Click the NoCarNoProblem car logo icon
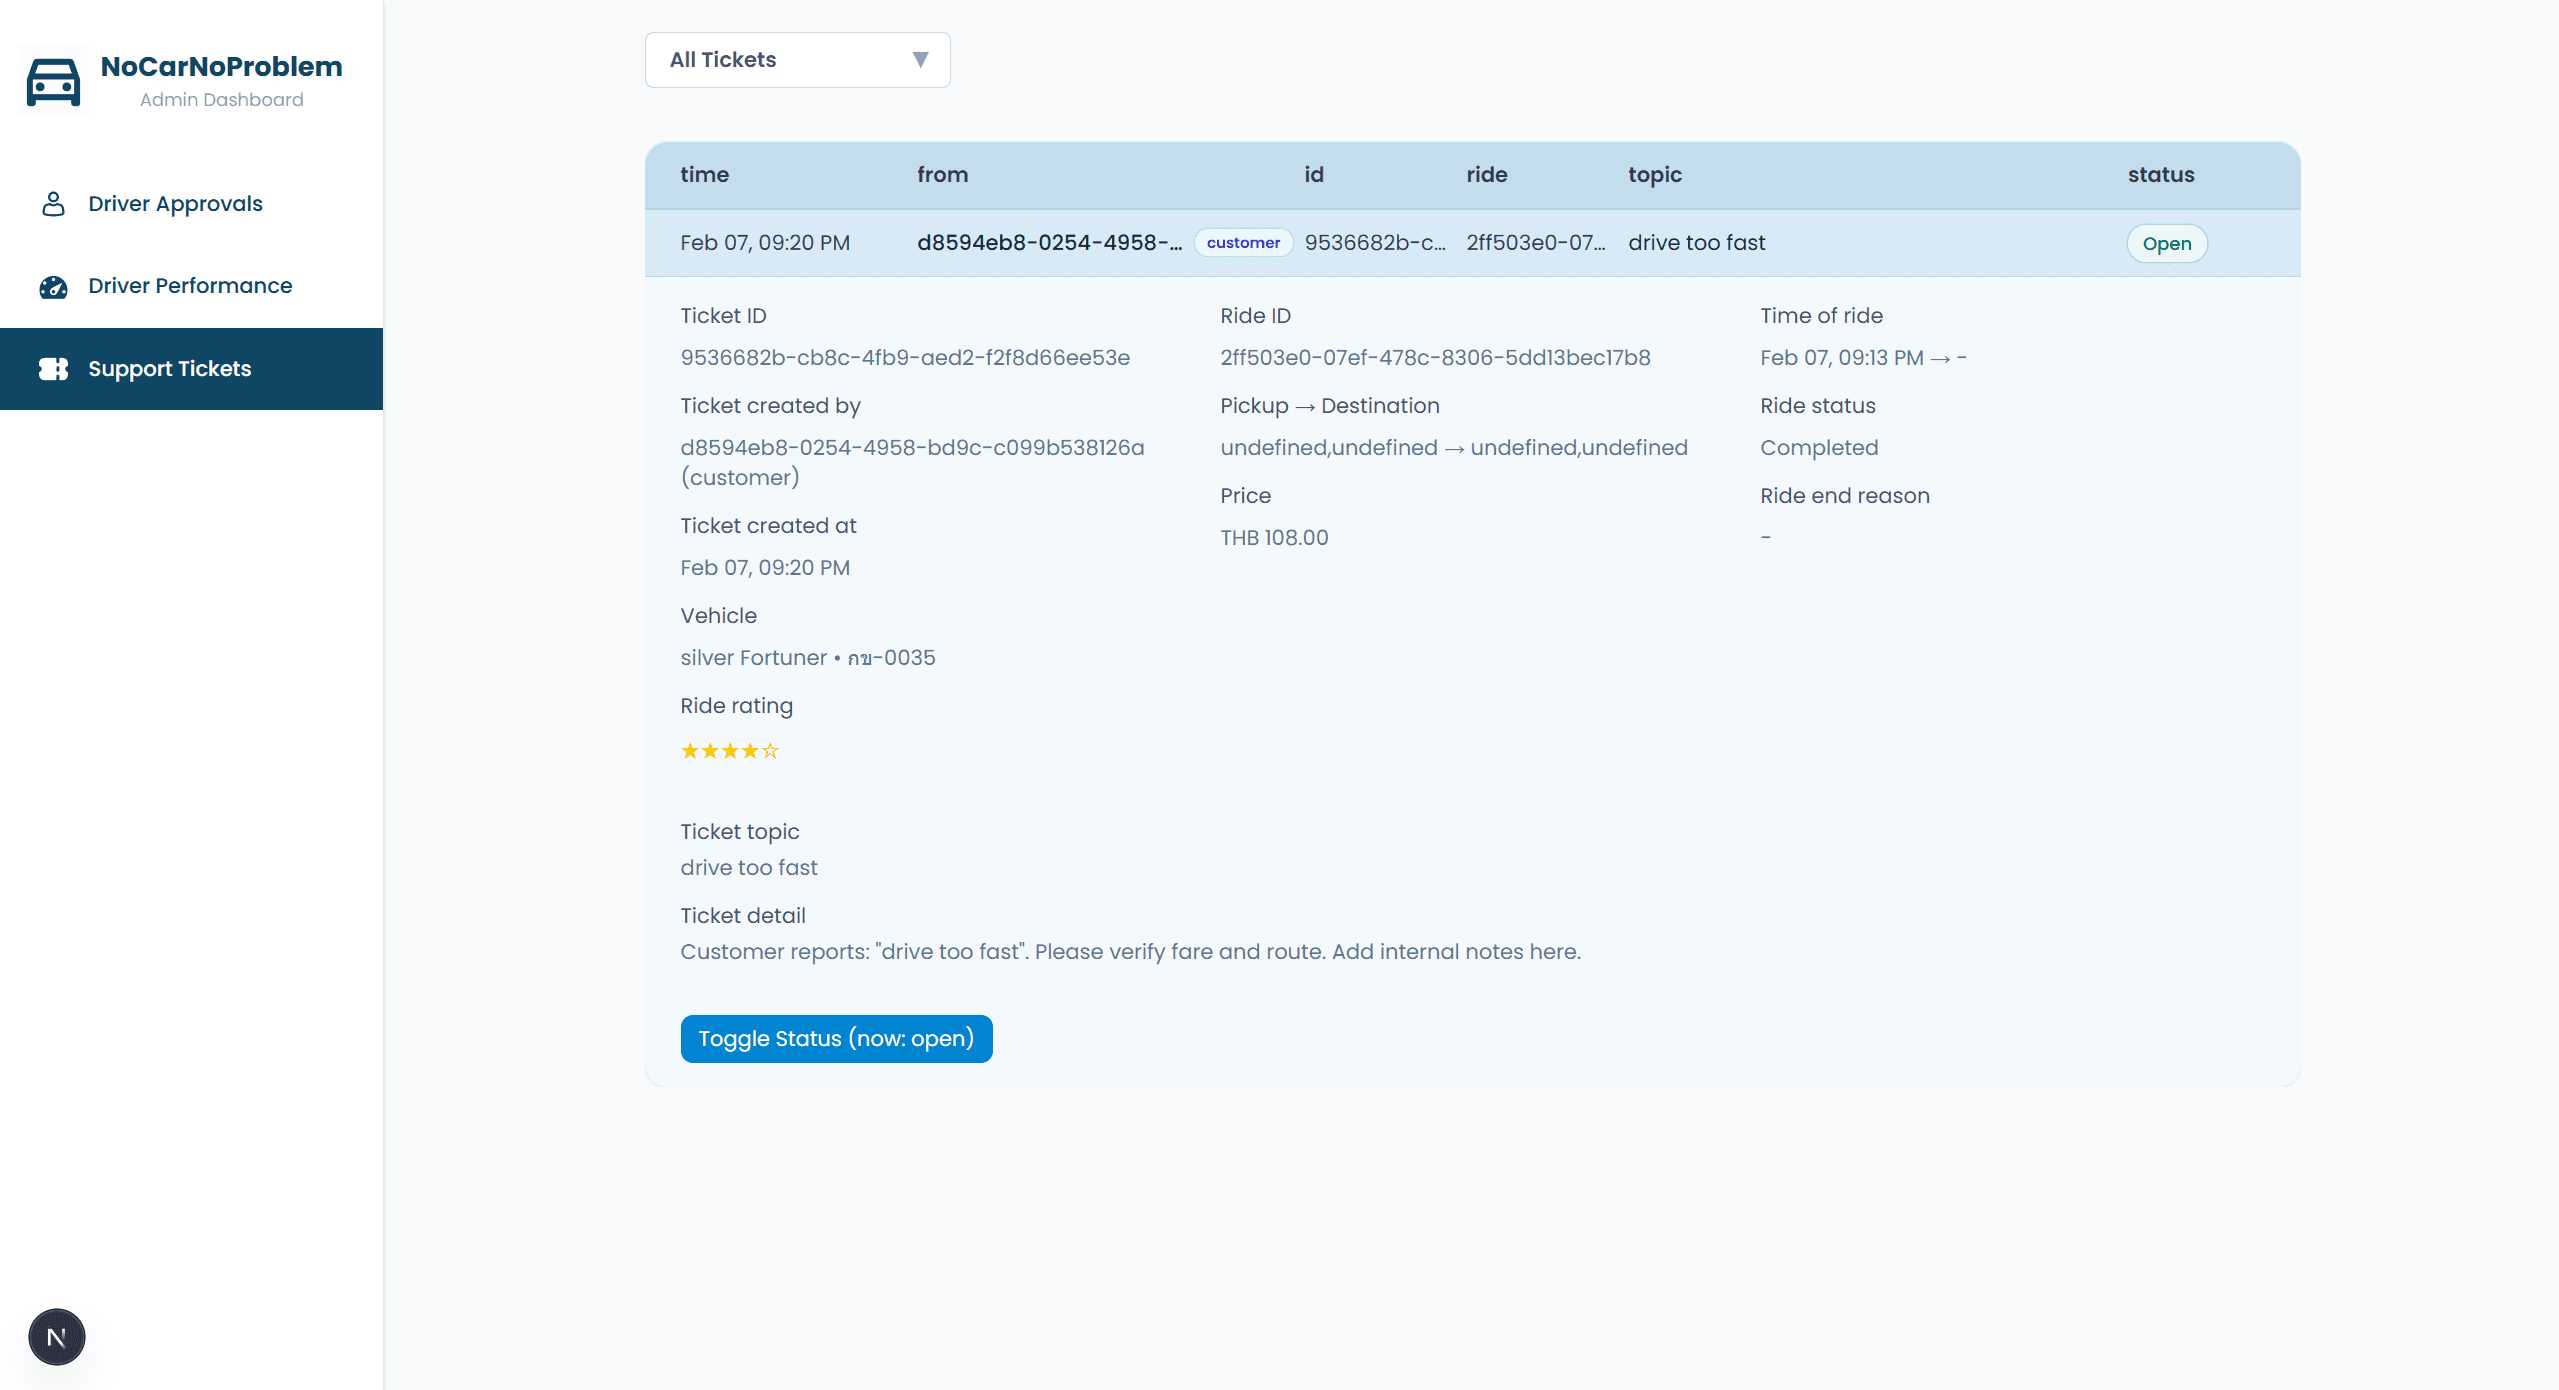The image size is (2559, 1390). click(x=53, y=81)
